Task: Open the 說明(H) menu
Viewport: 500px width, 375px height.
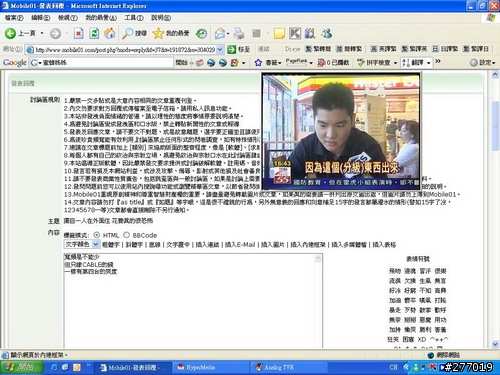Action: [161, 18]
